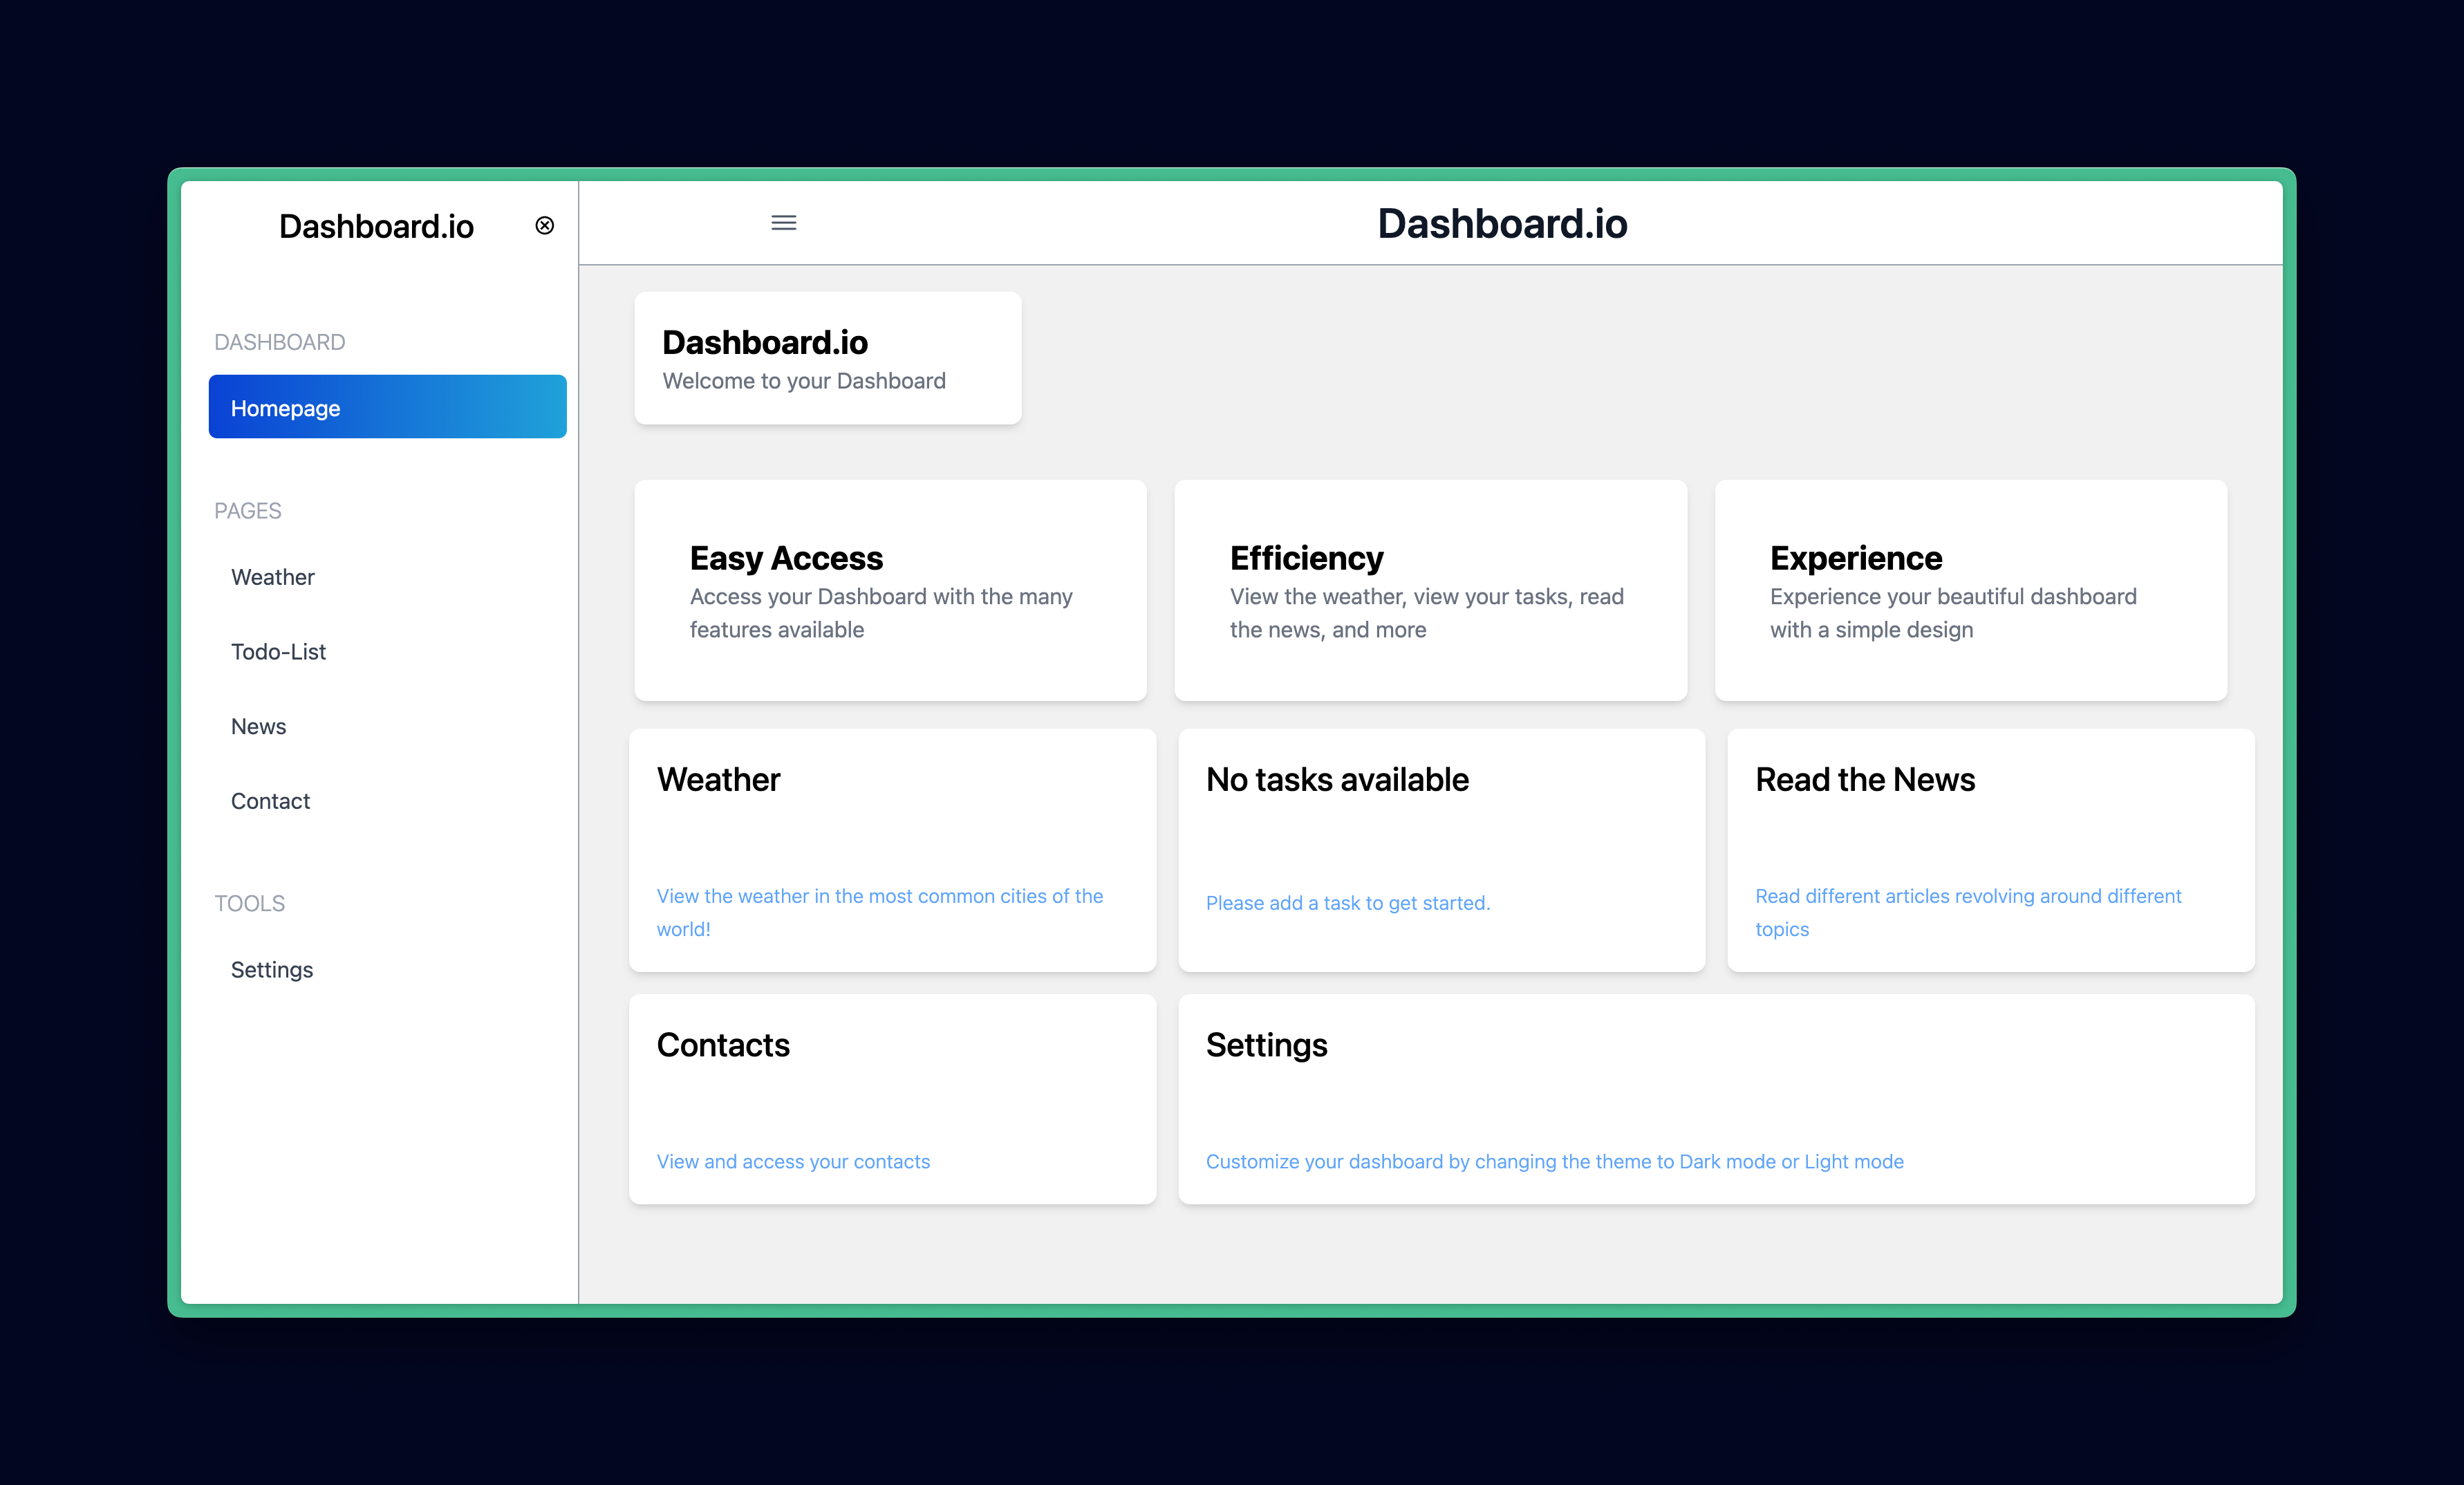
Task: Click 'View the weather in the most common cities' link
Action: 880,912
